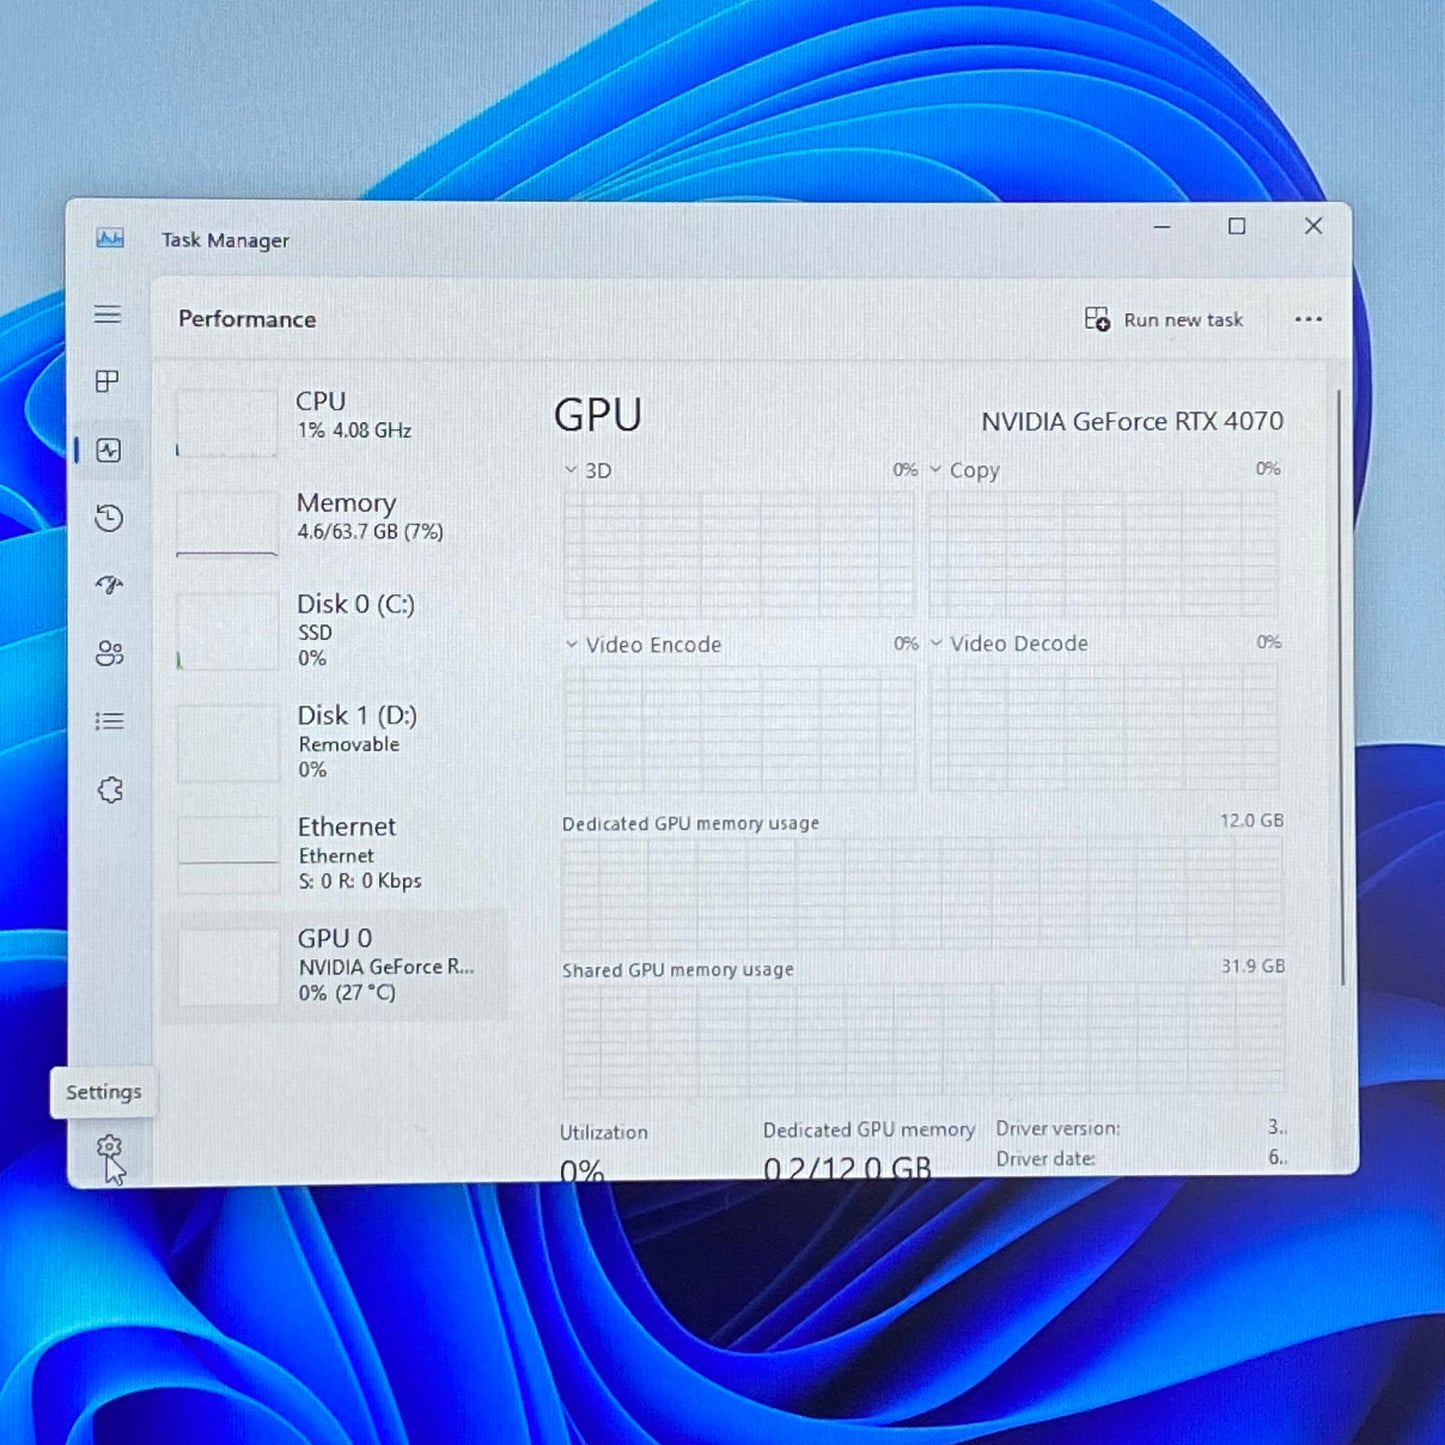Click the Utilization label

(603, 1133)
